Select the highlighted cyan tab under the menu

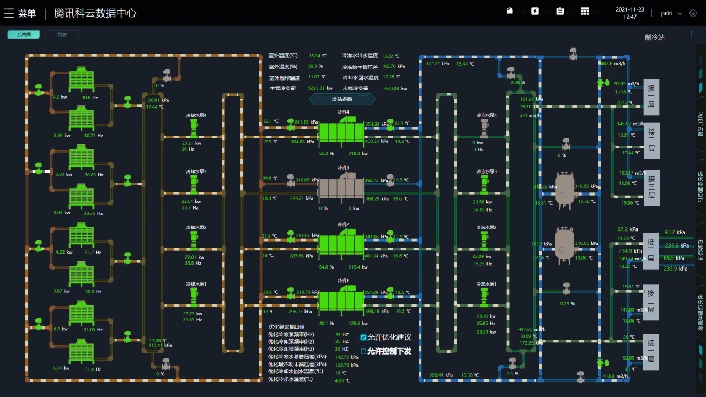point(23,34)
